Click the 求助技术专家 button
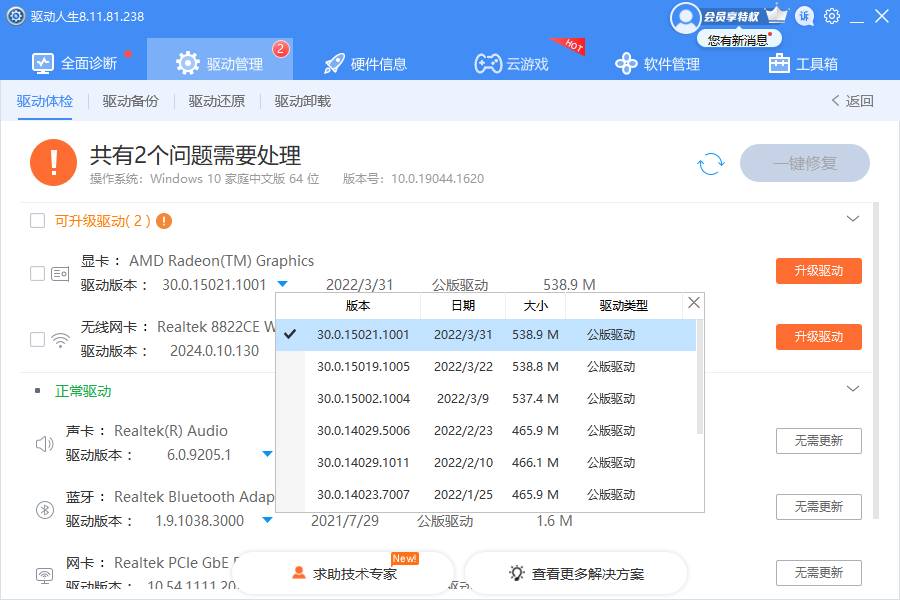The width and height of the screenshot is (900, 600). (343, 574)
